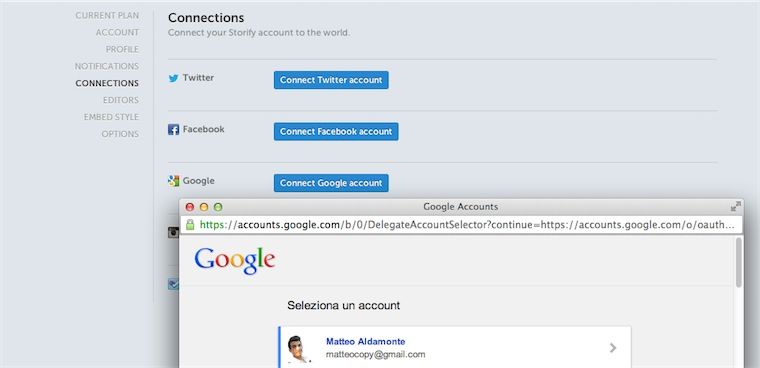Select Notifications in the sidebar
The height and width of the screenshot is (368, 760).
pos(107,66)
